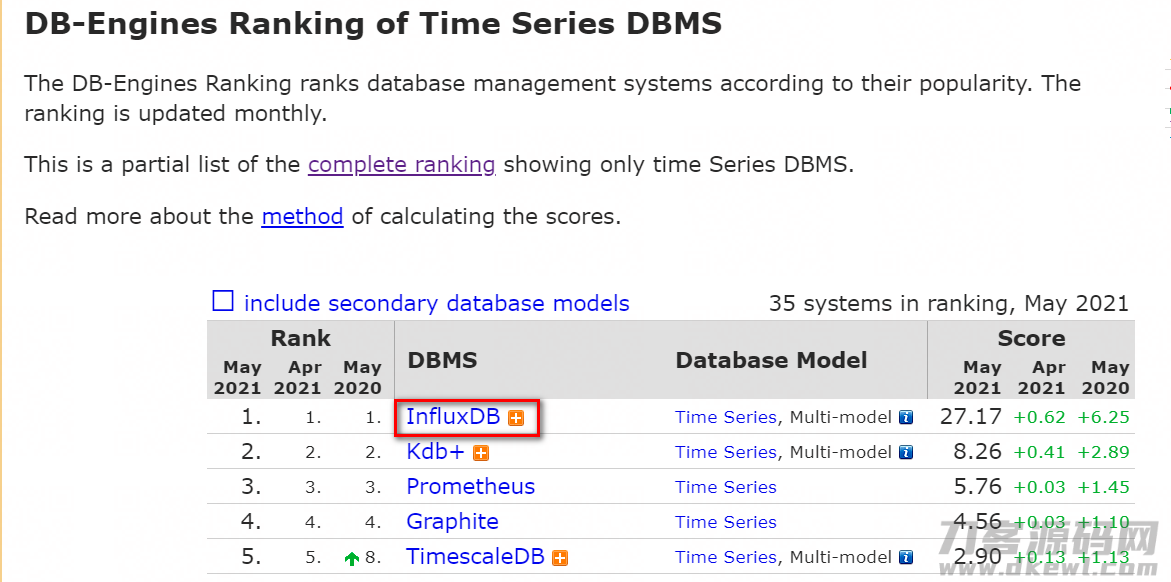The image size is (1171, 582).
Task: Click the Time Series model link for Graphite
Action: point(726,522)
